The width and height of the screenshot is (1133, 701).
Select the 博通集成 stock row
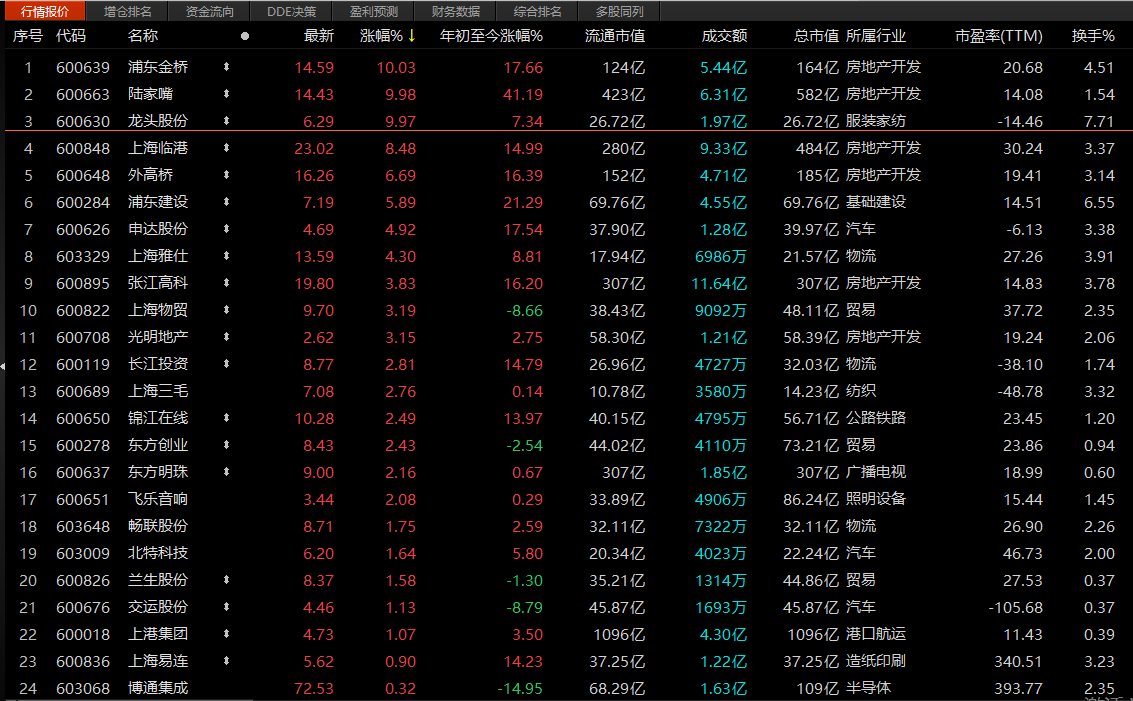pyautogui.click(x=158, y=689)
